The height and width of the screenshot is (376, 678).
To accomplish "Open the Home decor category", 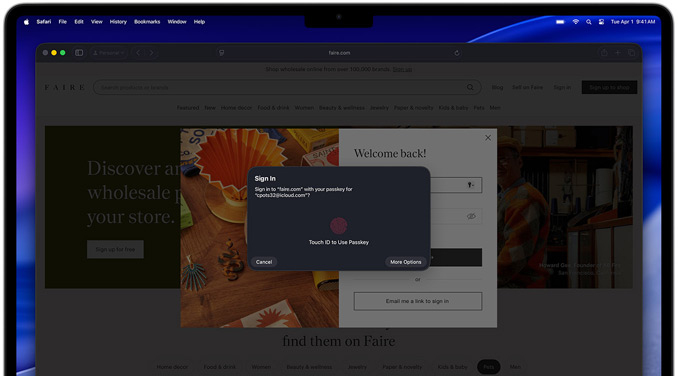I will click(237, 108).
